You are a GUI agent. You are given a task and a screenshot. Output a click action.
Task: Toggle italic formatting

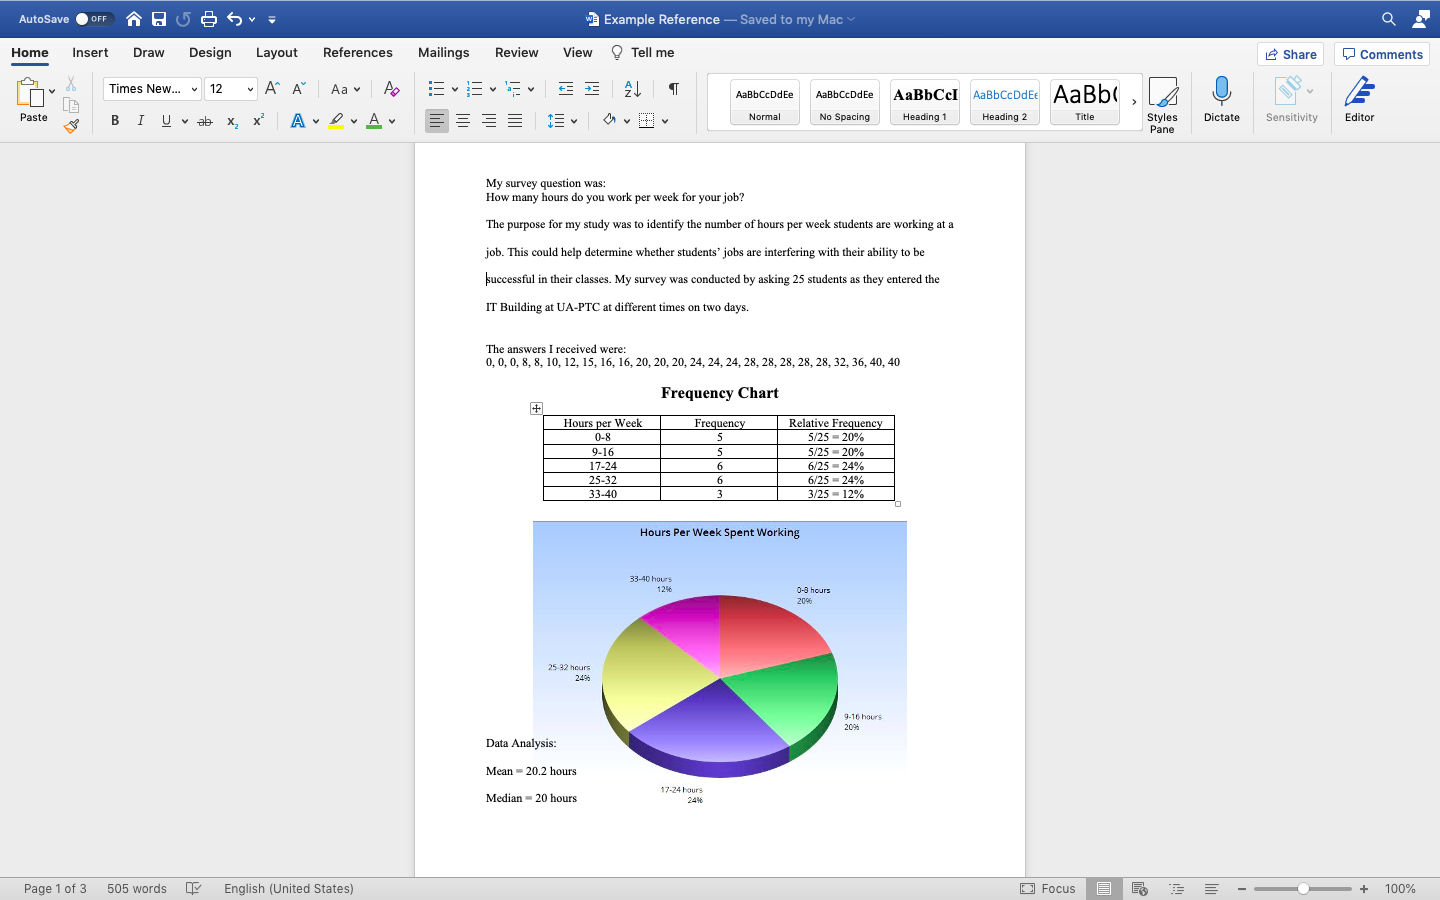141,121
